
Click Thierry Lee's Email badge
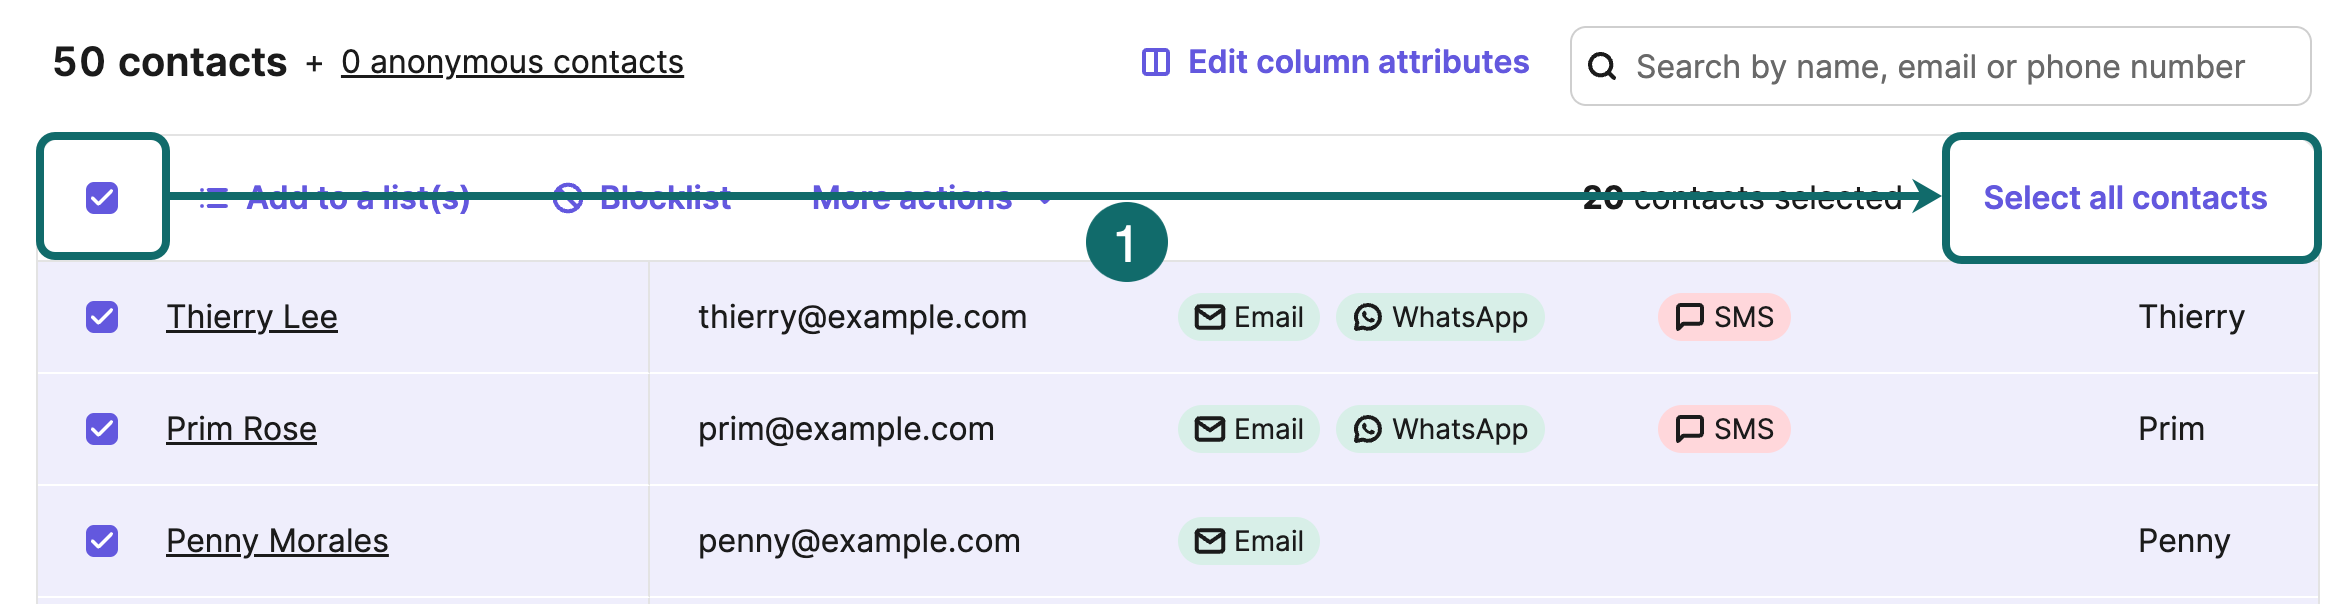pyautogui.click(x=1248, y=317)
